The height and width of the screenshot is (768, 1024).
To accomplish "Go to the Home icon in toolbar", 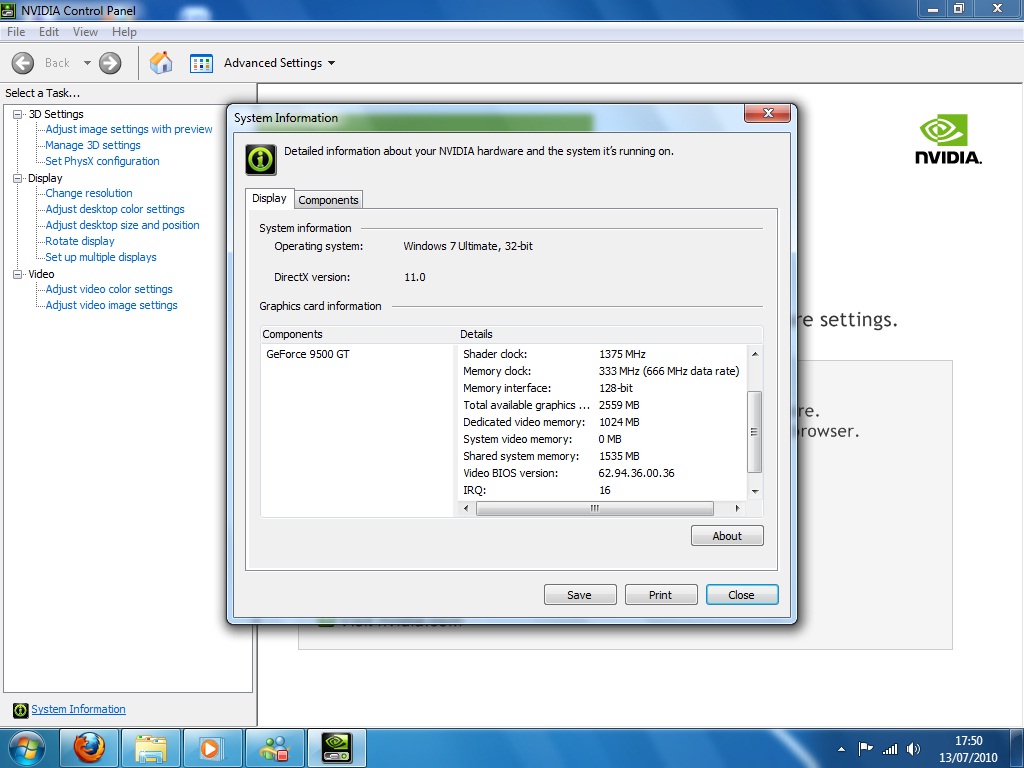I will (x=161, y=63).
